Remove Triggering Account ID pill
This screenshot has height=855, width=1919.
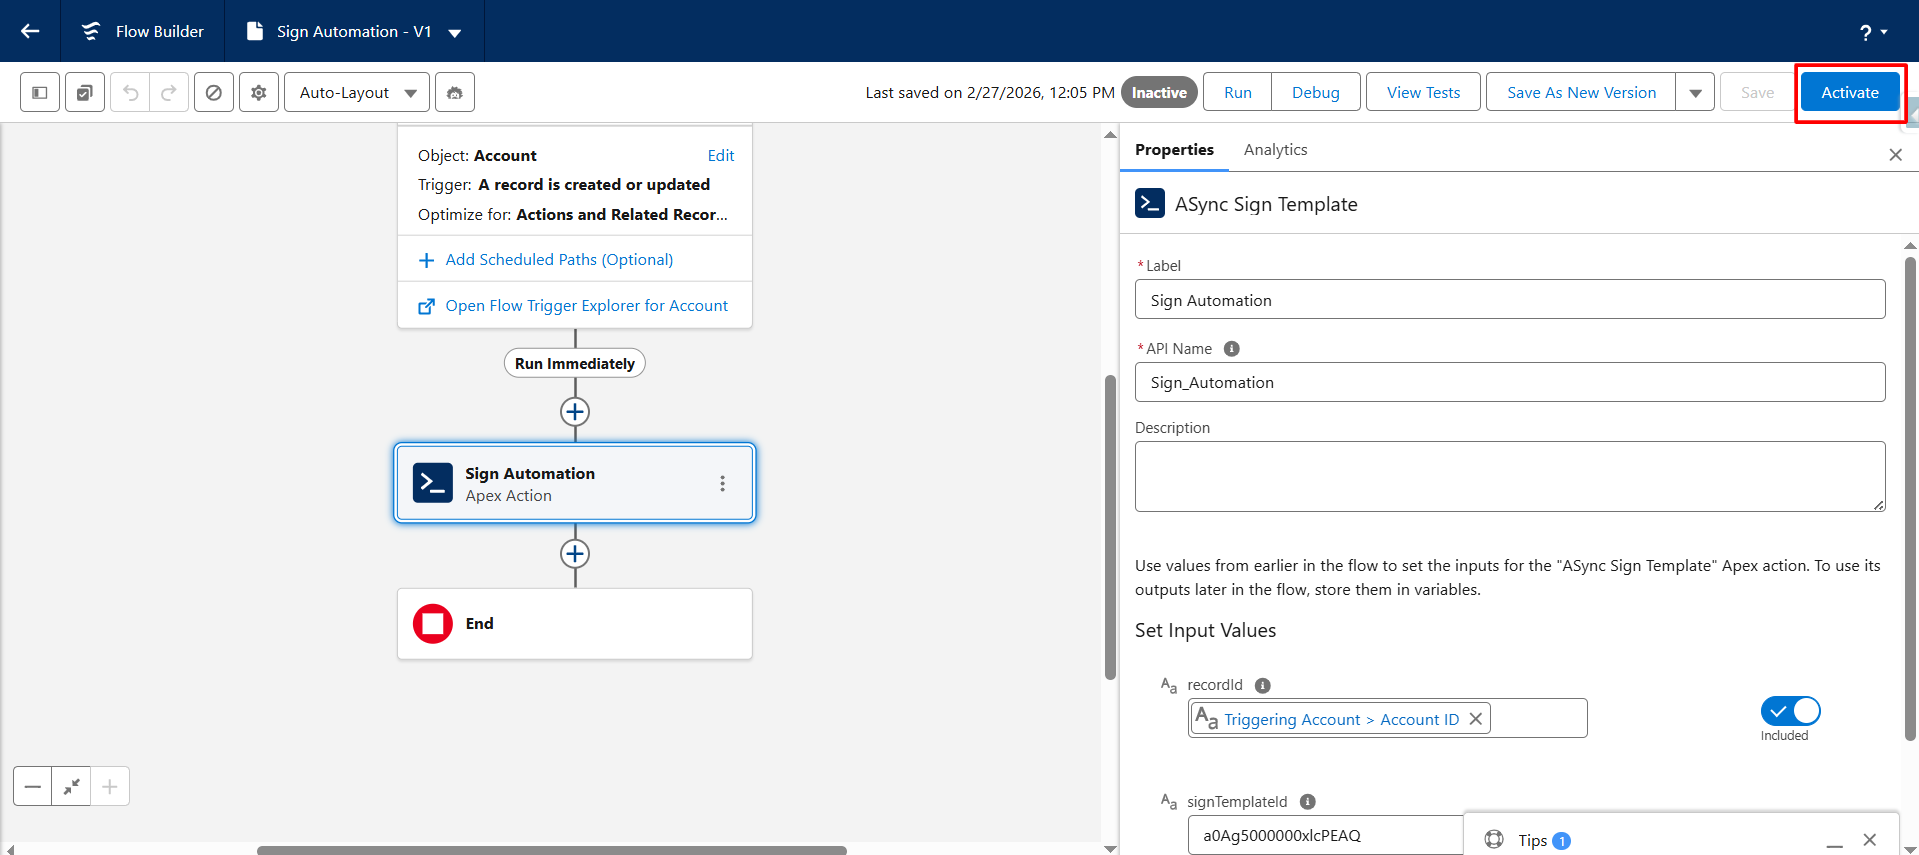point(1475,719)
